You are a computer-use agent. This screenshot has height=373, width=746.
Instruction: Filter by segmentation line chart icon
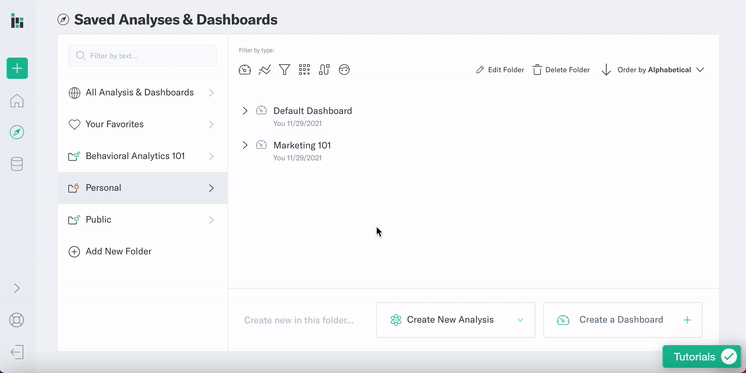(x=265, y=70)
